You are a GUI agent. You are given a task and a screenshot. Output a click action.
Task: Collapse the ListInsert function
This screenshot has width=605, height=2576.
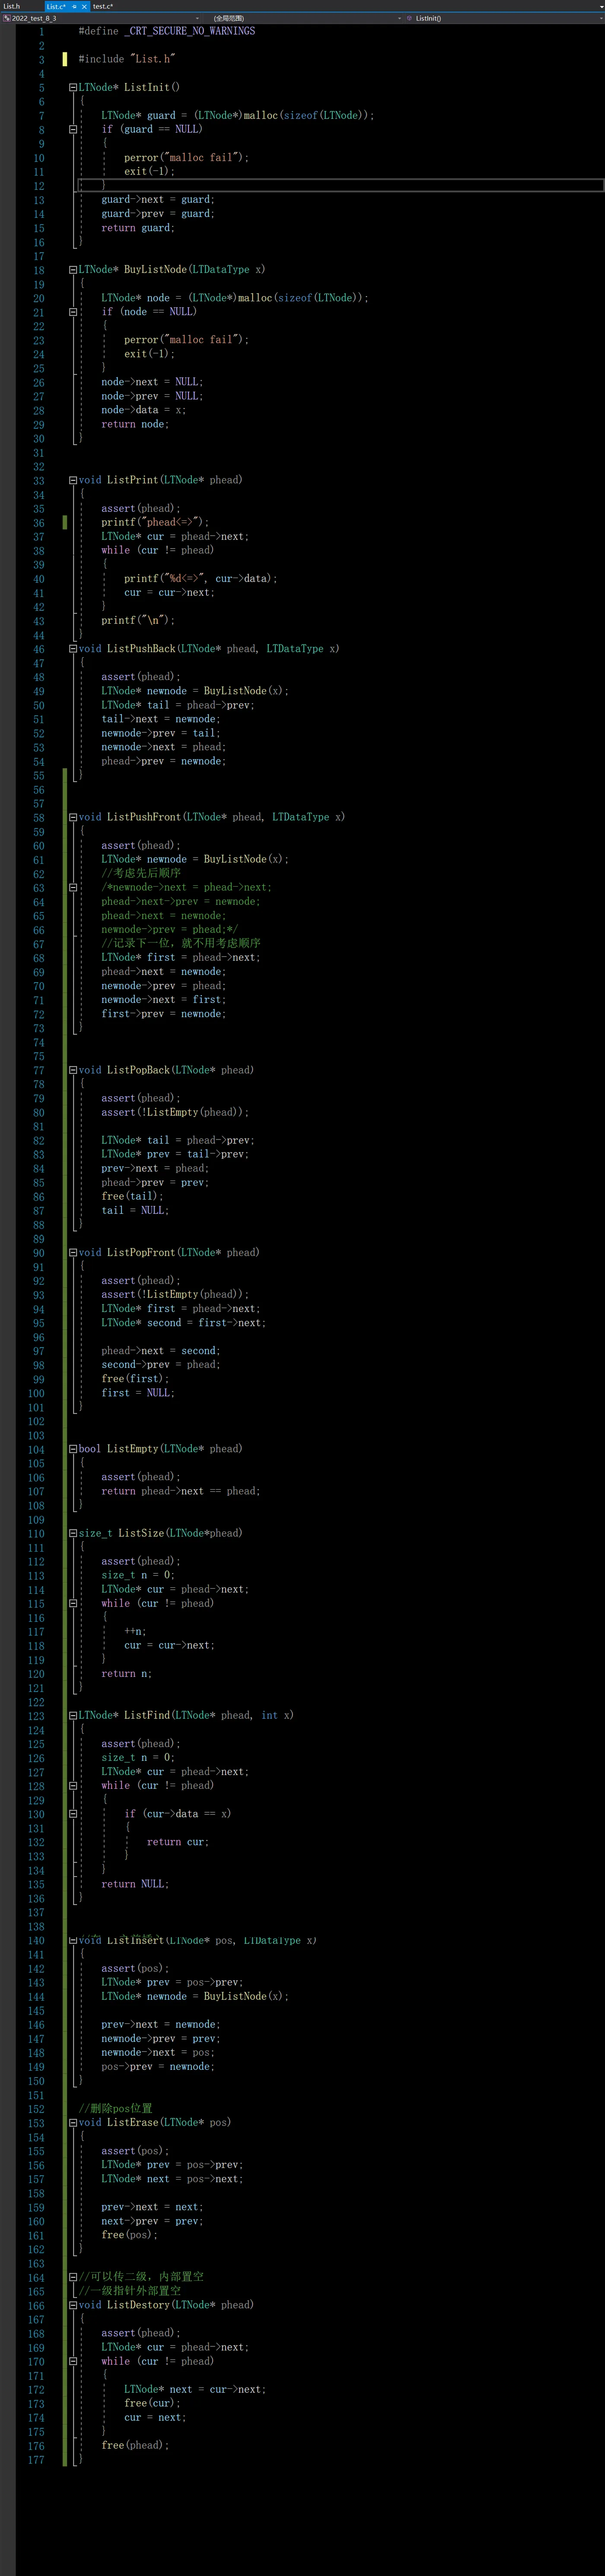coord(73,1940)
